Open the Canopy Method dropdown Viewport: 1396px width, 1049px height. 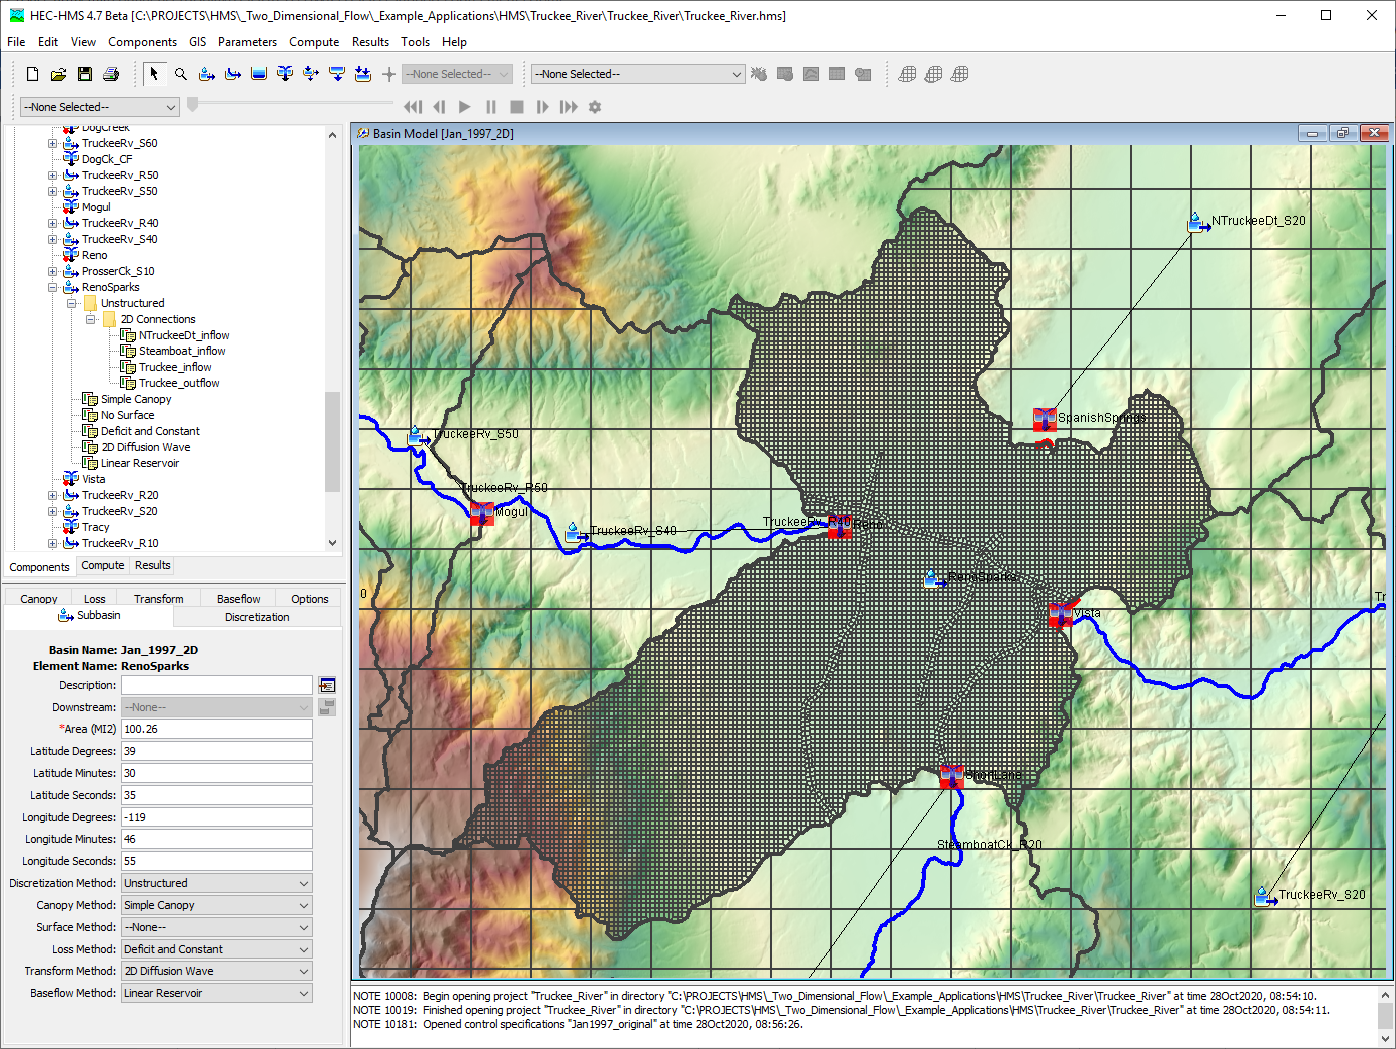click(x=216, y=905)
